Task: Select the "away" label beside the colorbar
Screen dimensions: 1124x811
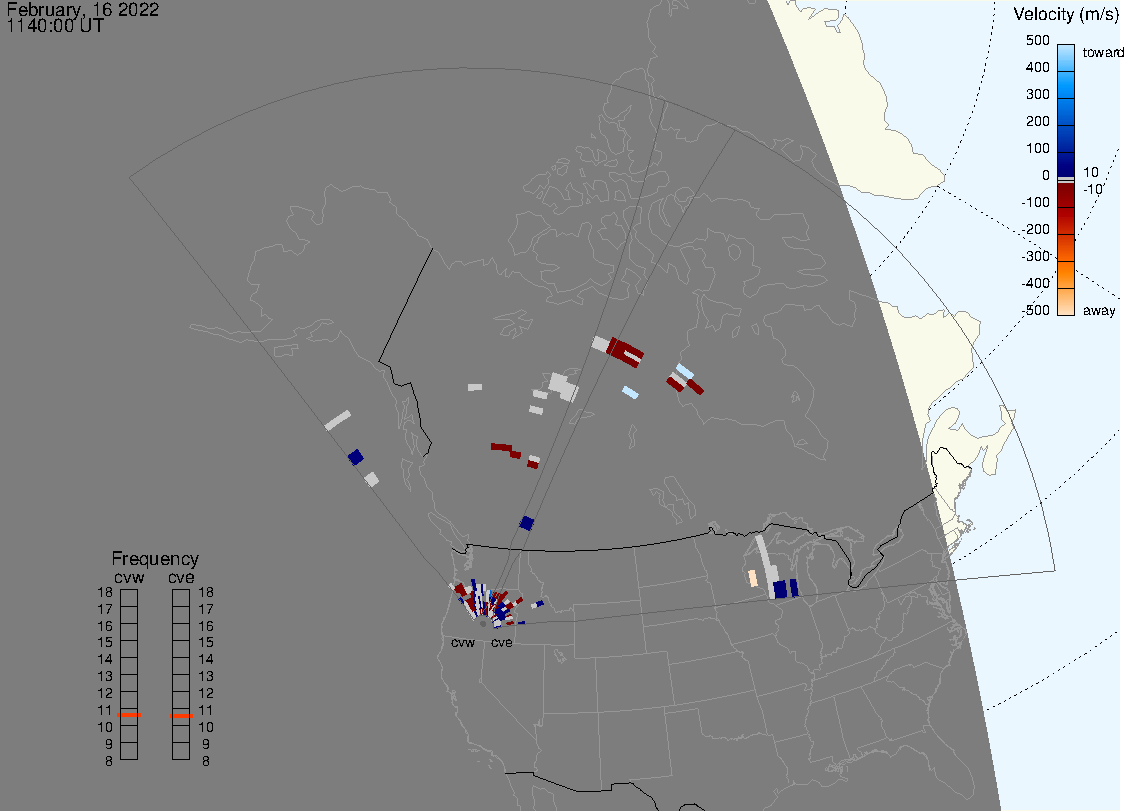Action: pos(1099,310)
